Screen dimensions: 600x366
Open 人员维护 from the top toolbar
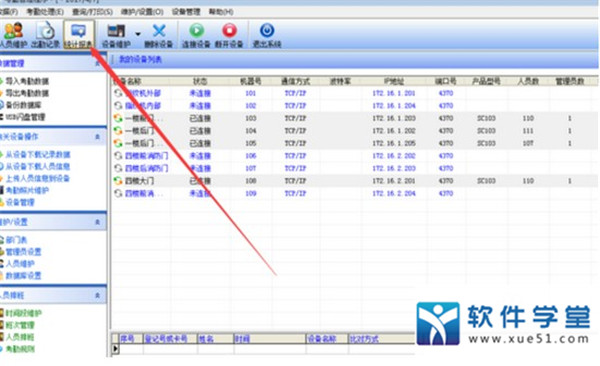tap(13, 35)
